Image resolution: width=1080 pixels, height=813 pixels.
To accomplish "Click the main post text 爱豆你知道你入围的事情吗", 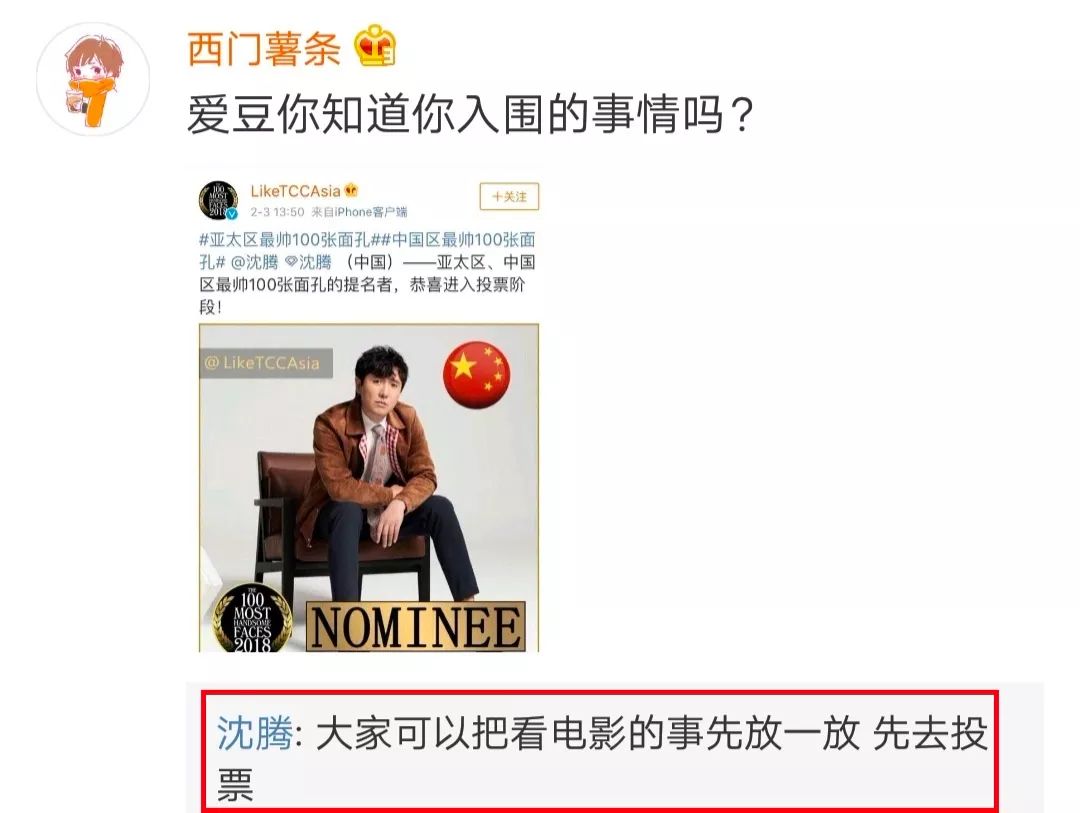I will 471,114.
